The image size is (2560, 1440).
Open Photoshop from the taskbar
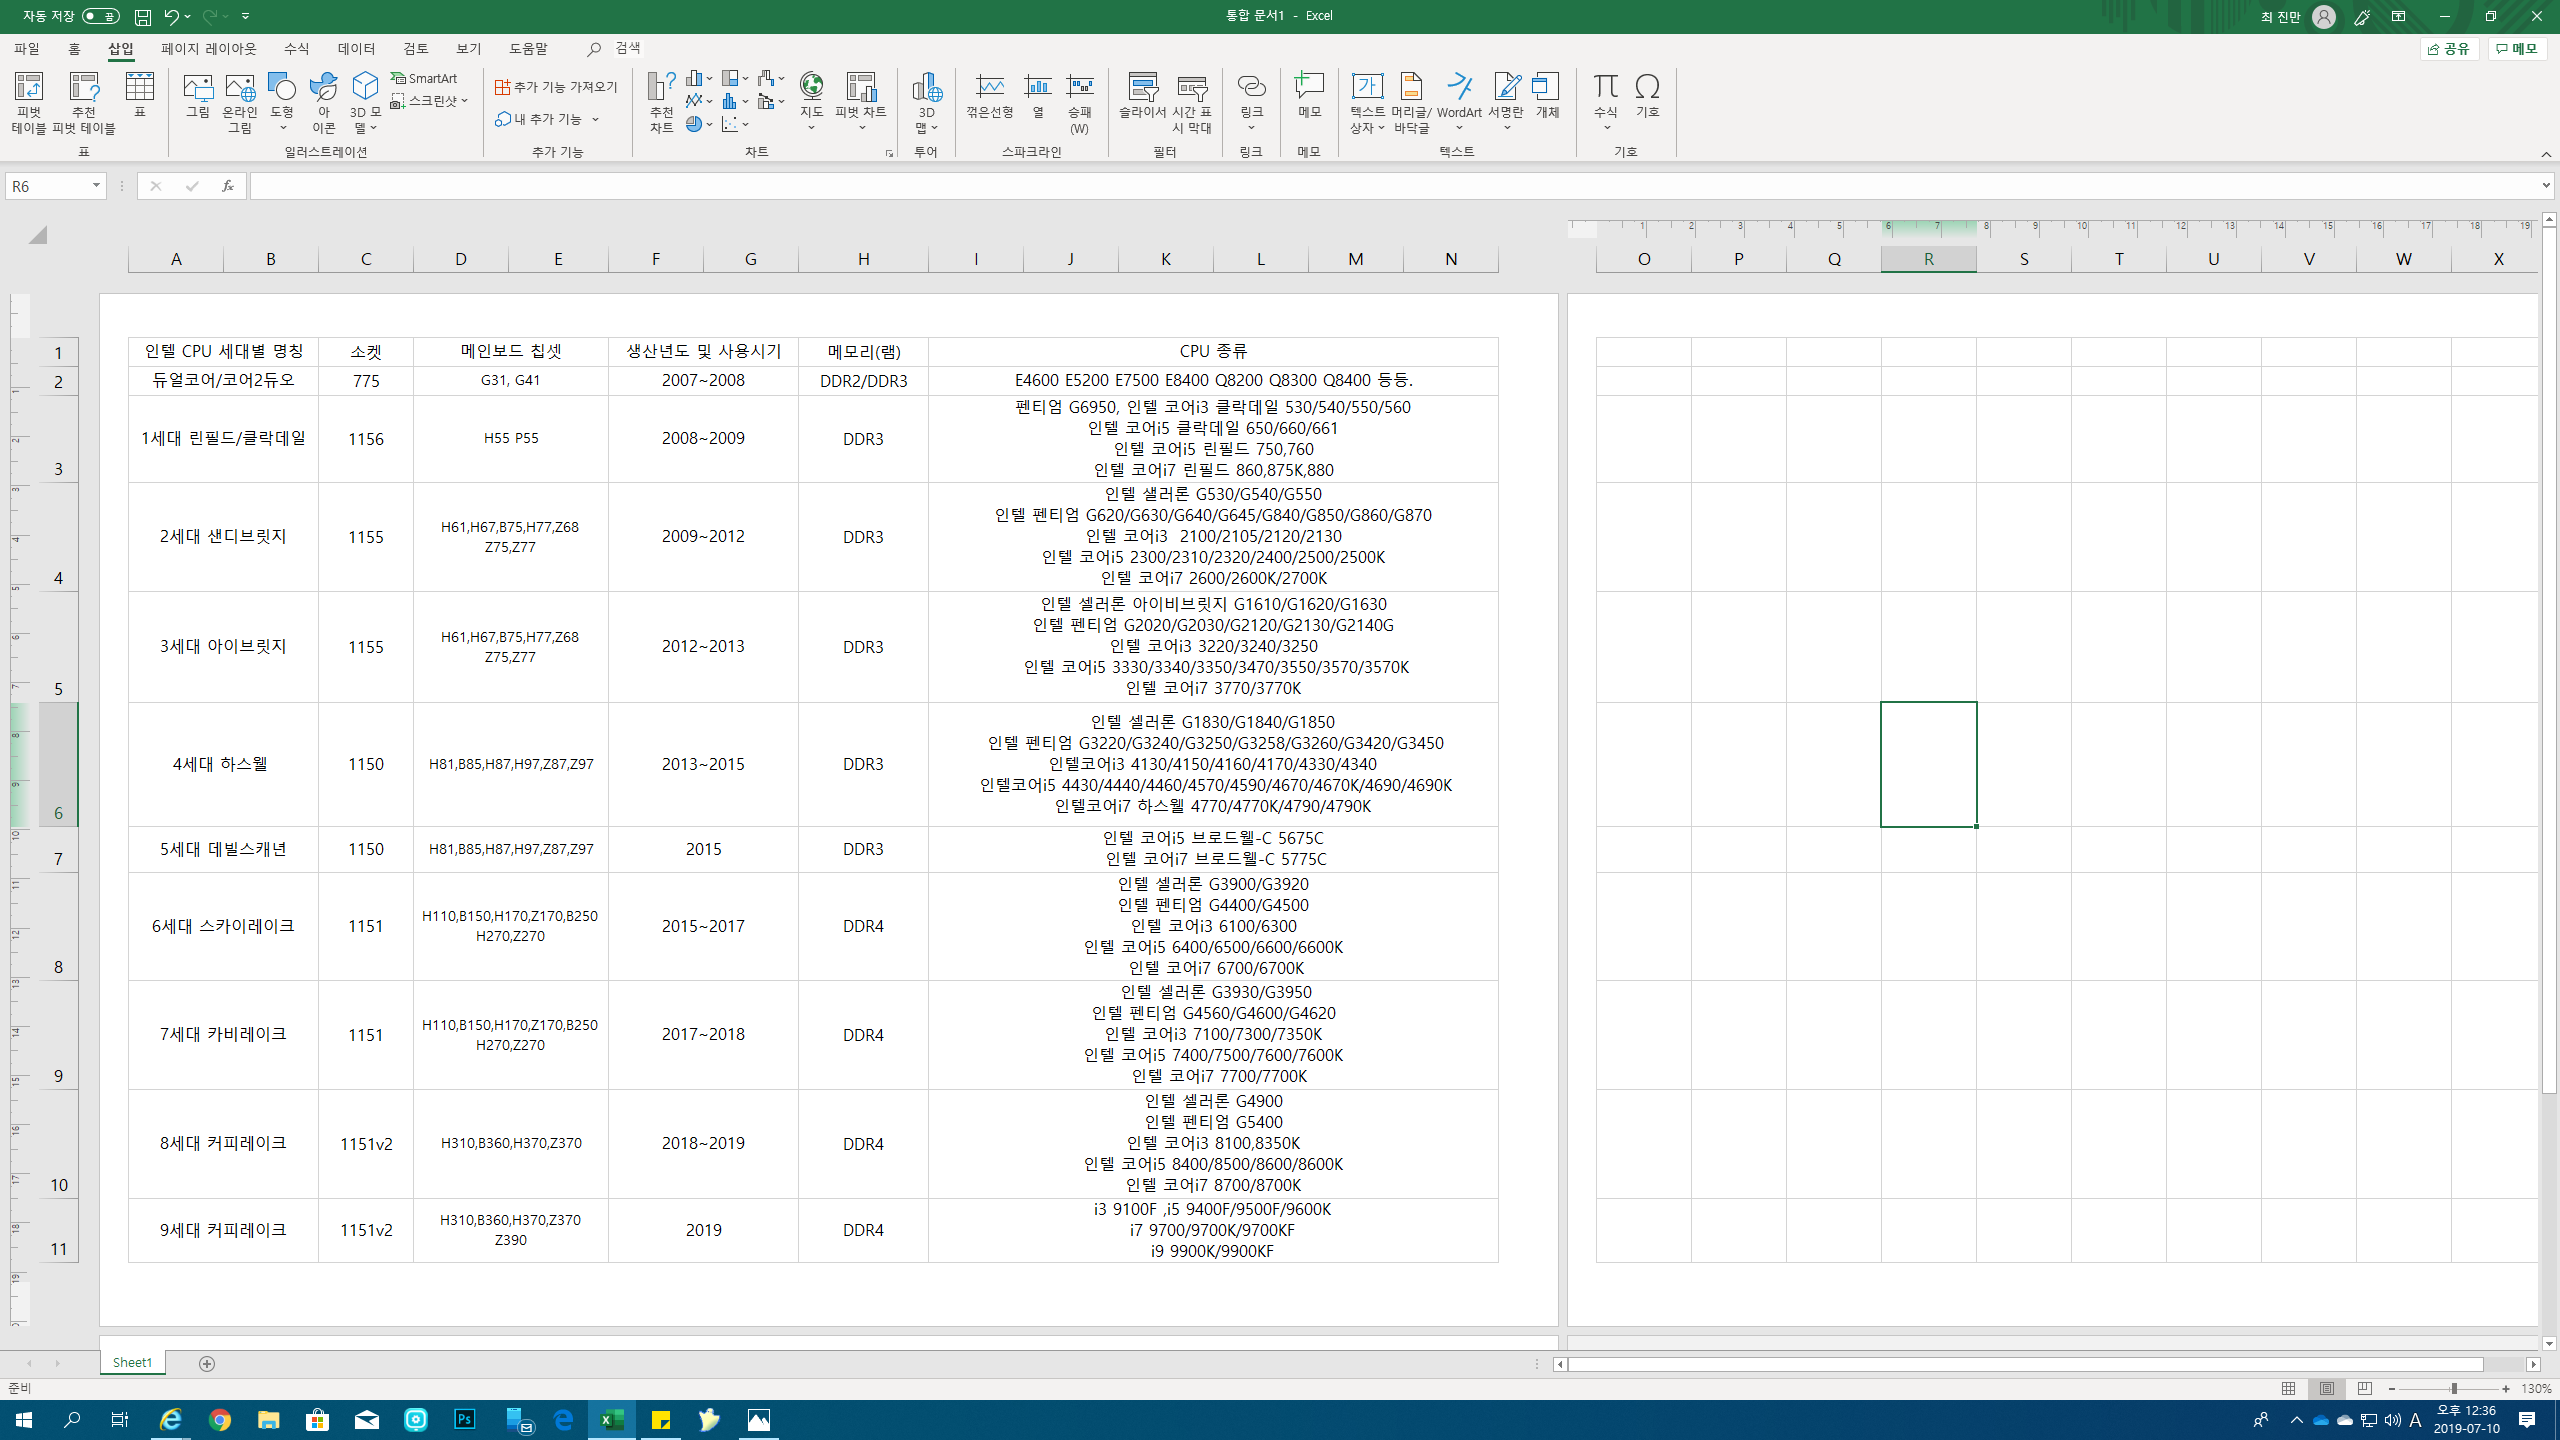point(465,1420)
